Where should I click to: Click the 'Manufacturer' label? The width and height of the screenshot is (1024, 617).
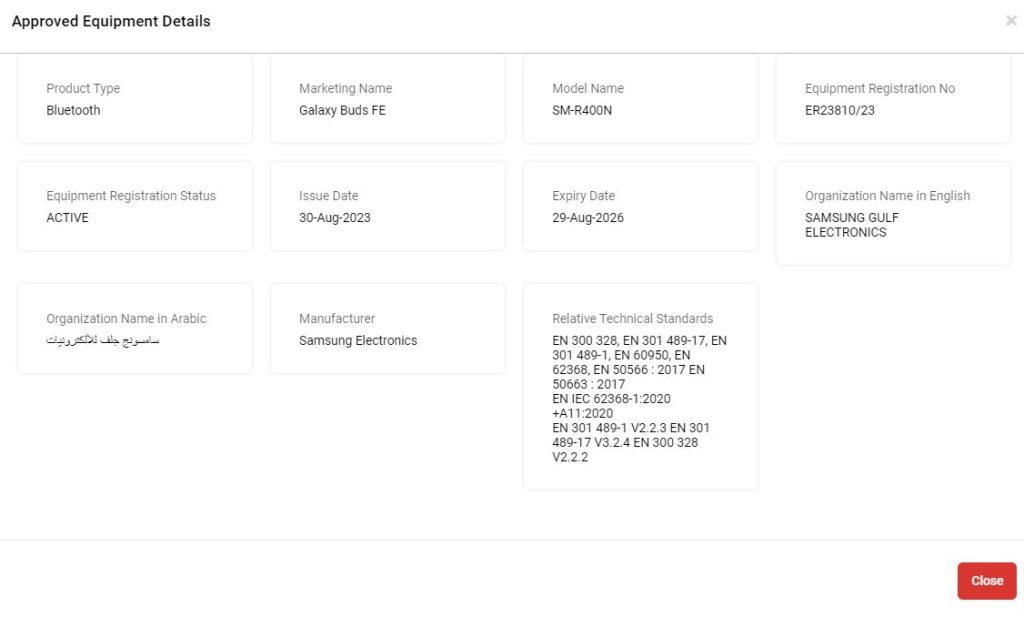[337, 319]
